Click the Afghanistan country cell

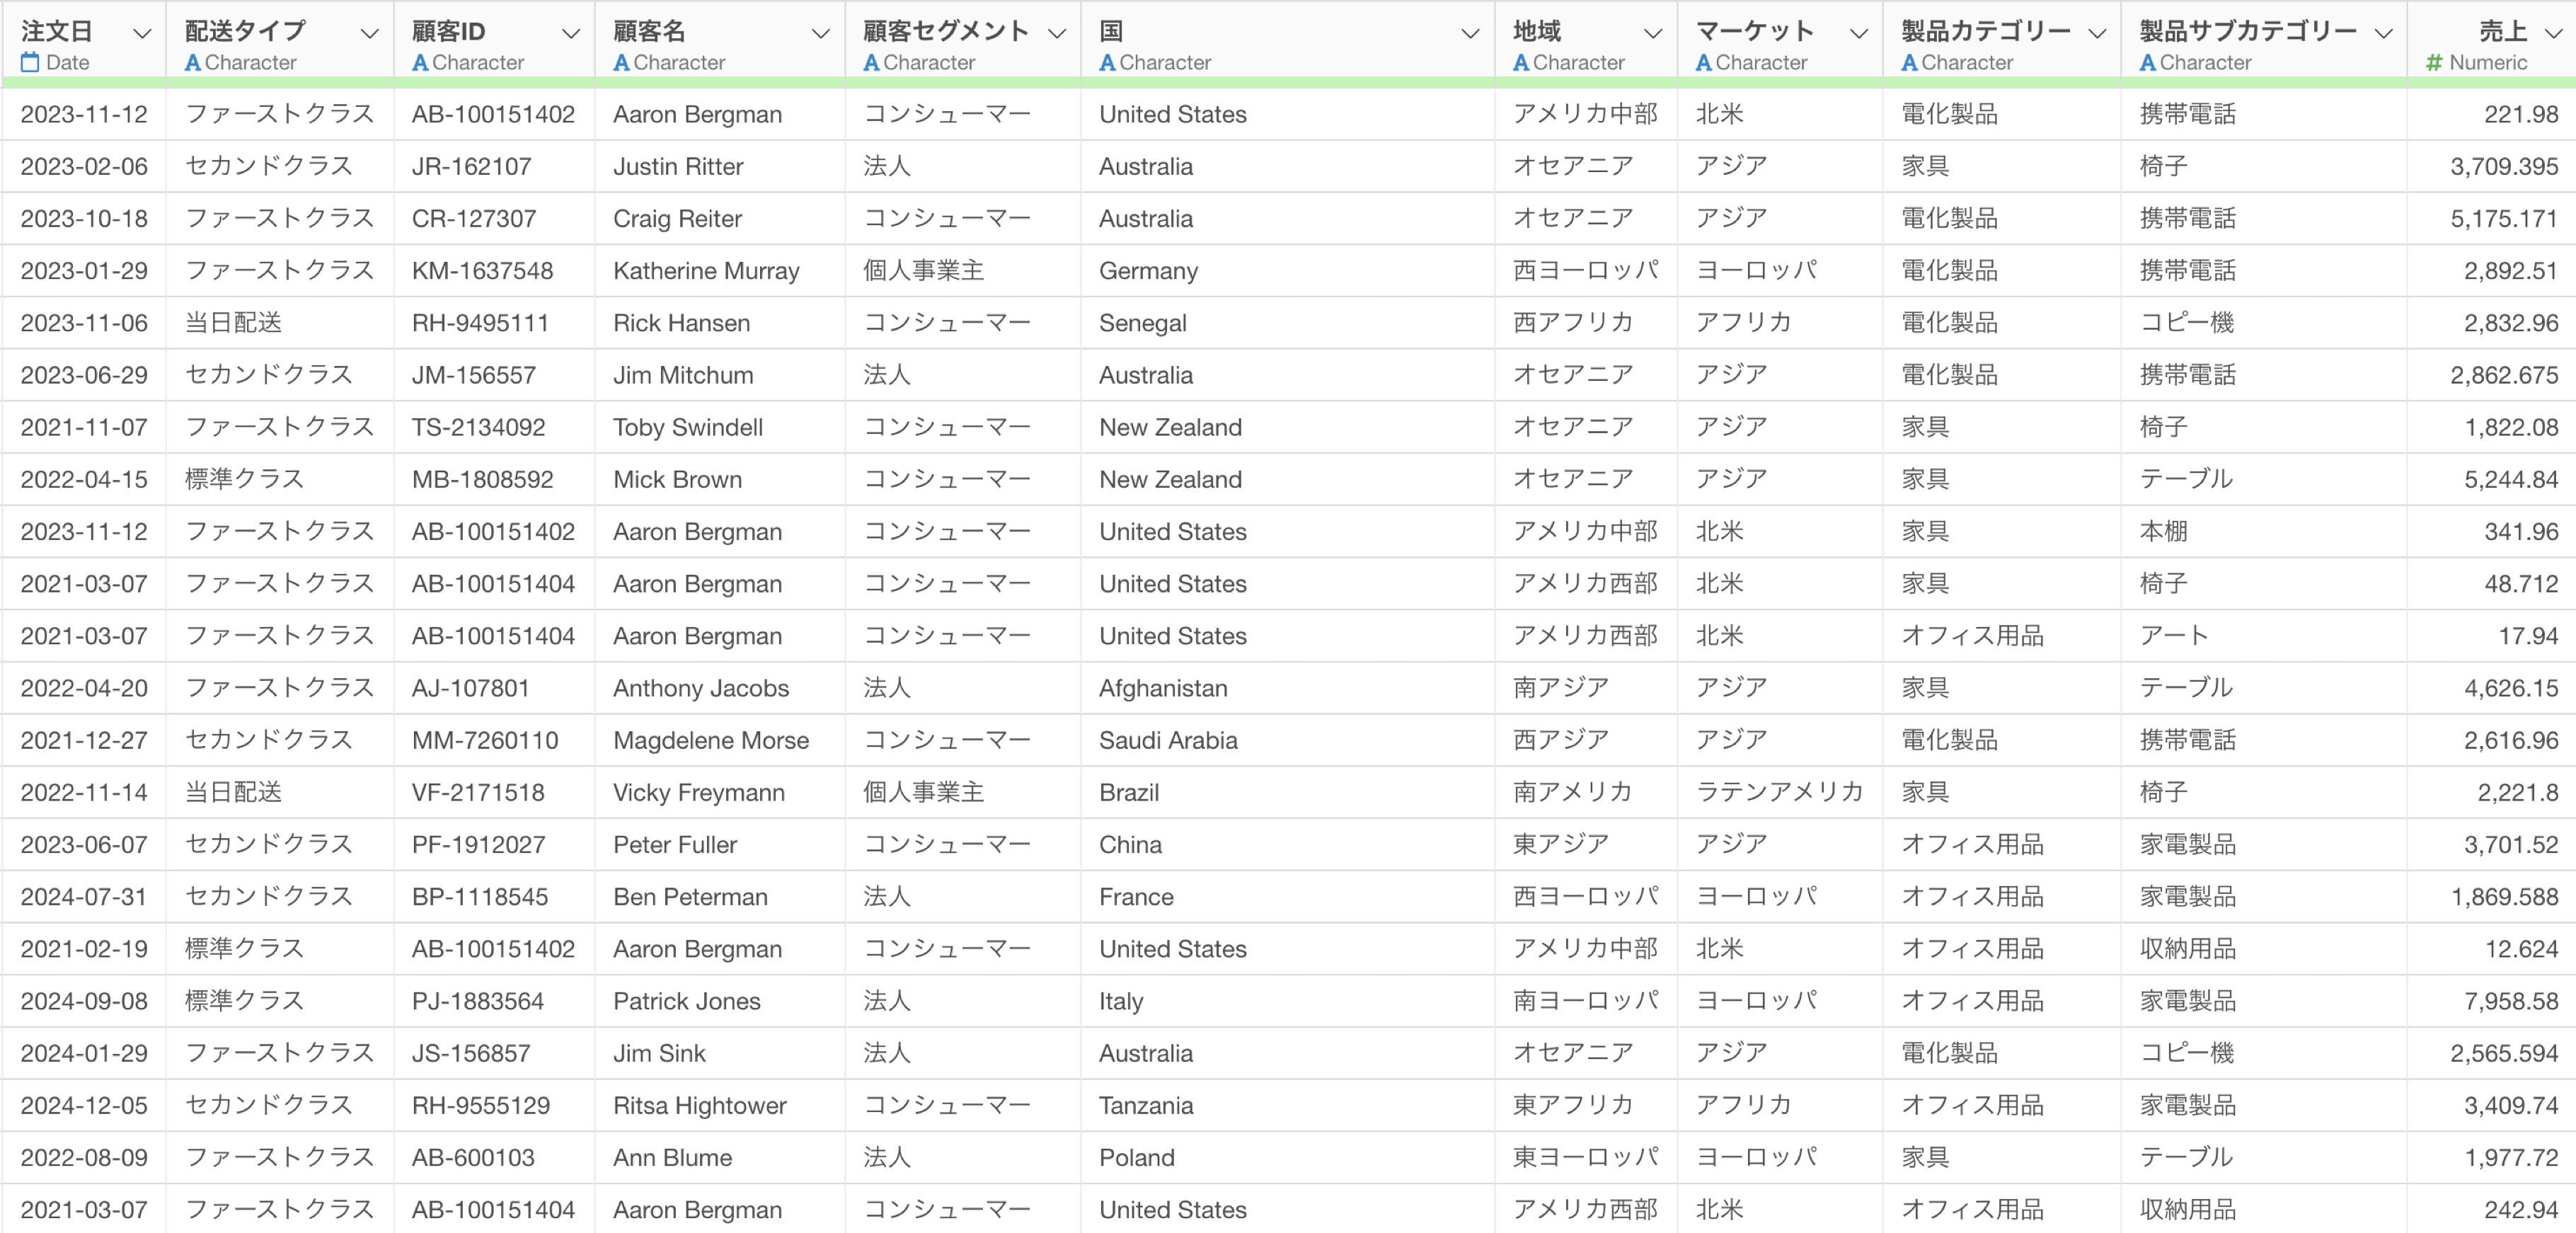click(1163, 687)
